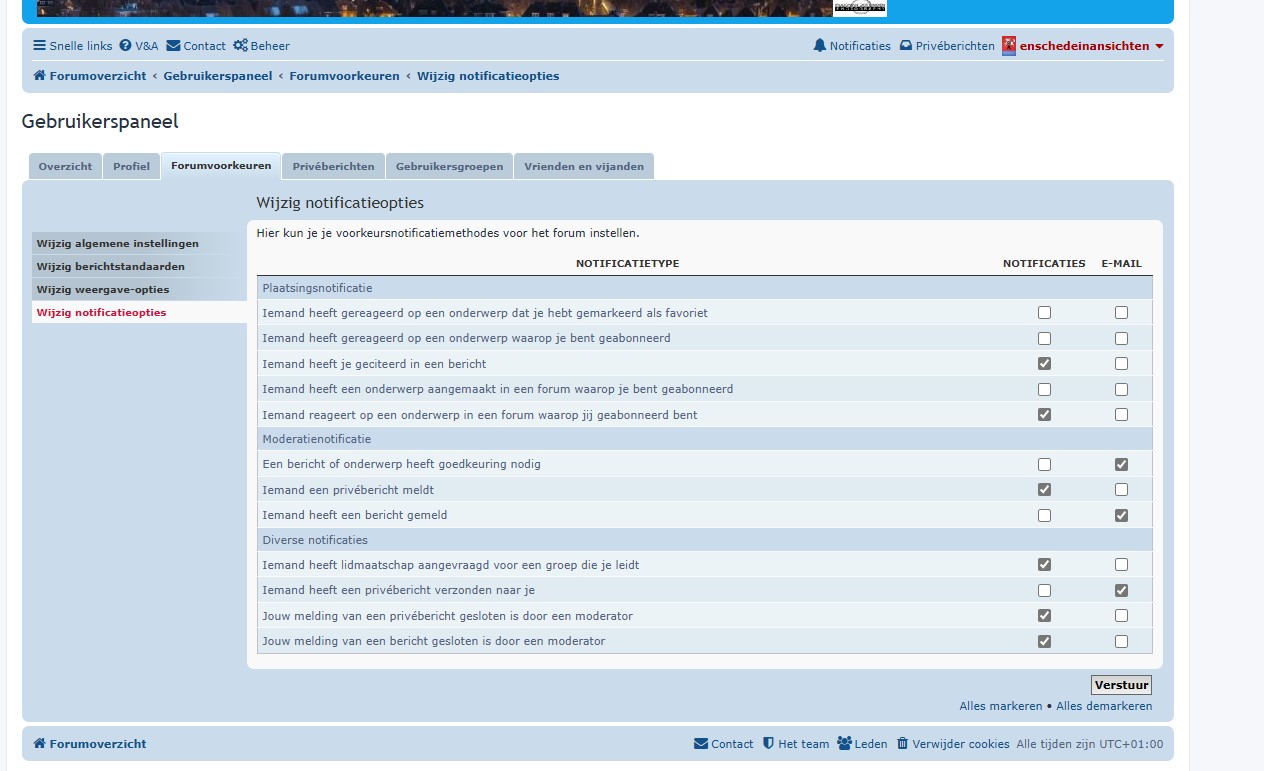Click the Verwijder cookies trash icon

[x=902, y=744]
